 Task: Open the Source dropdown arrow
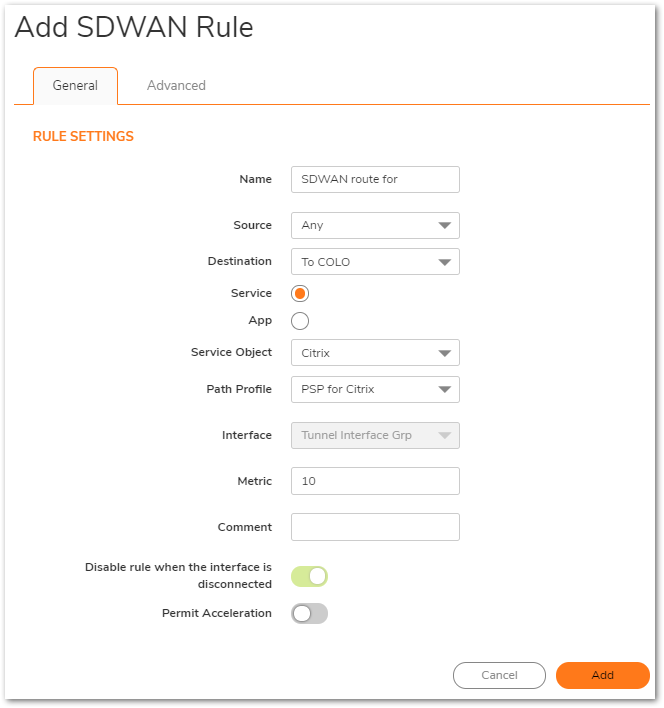pyautogui.click(x=445, y=226)
